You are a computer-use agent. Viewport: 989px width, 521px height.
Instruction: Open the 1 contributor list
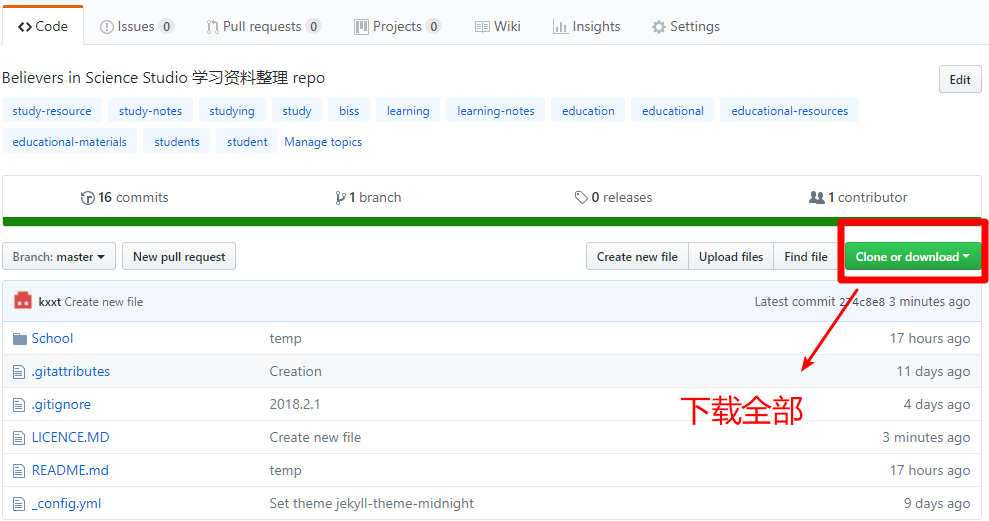click(858, 197)
